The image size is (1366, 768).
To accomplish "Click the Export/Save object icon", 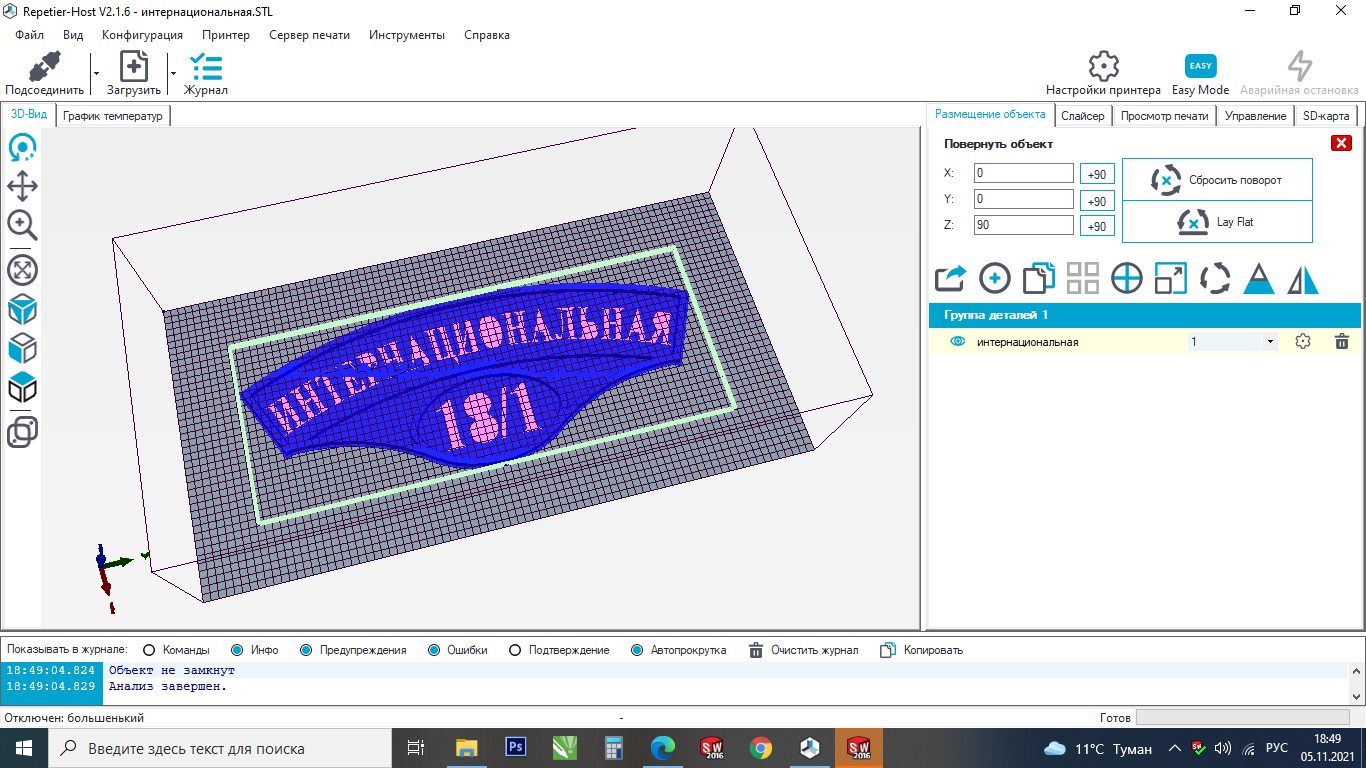I will point(950,278).
